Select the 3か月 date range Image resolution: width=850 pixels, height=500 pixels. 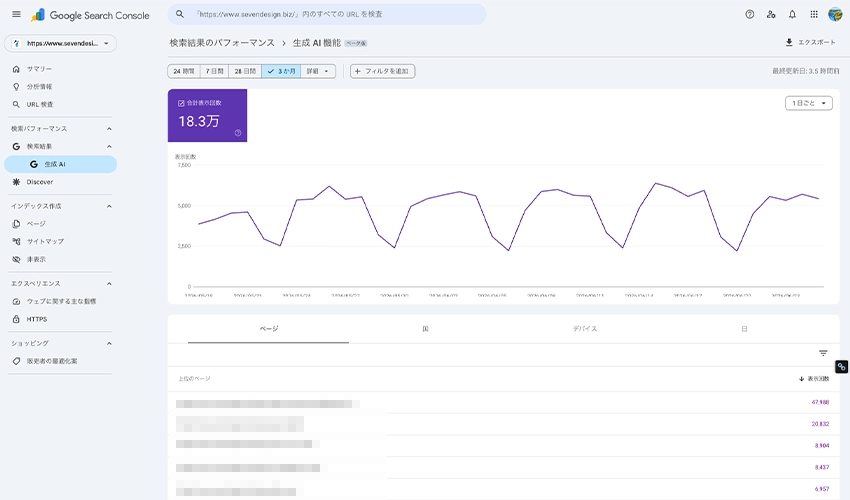(x=281, y=71)
